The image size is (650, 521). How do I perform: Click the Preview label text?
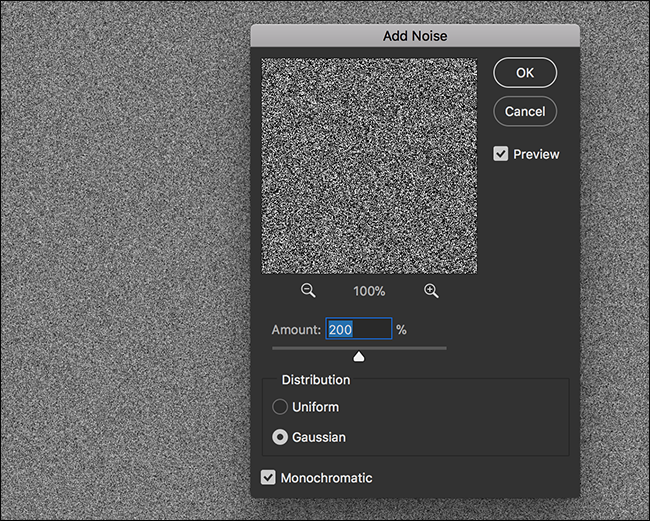click(x=536, y=154)
